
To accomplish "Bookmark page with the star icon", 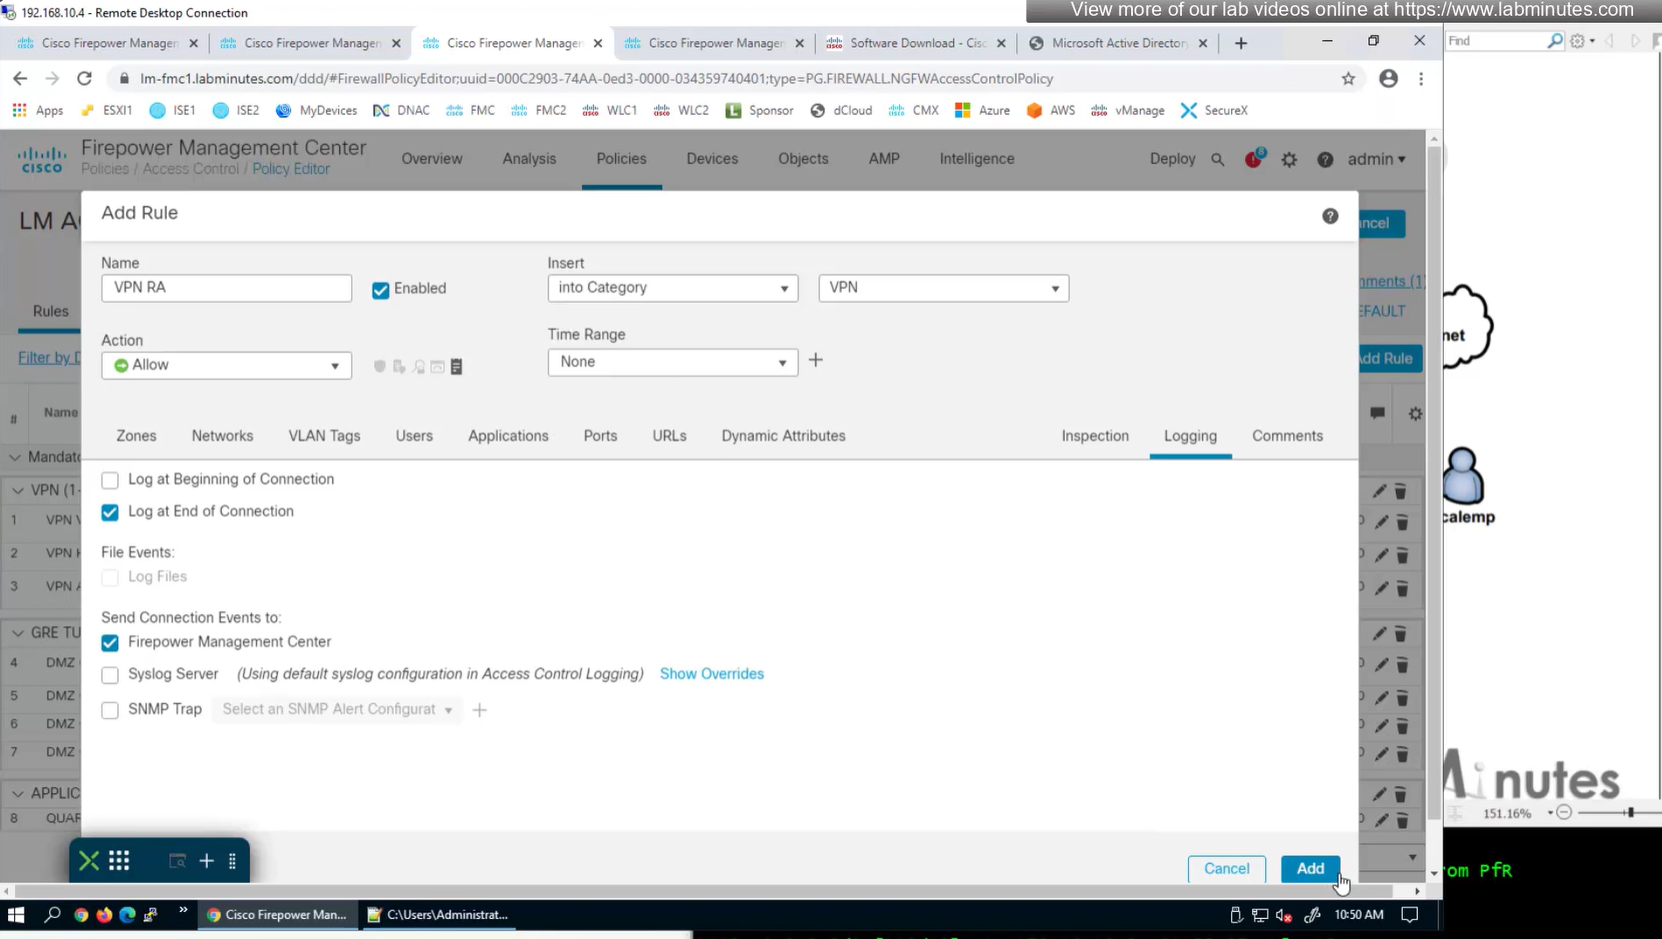I will (x=1348, y=79).
